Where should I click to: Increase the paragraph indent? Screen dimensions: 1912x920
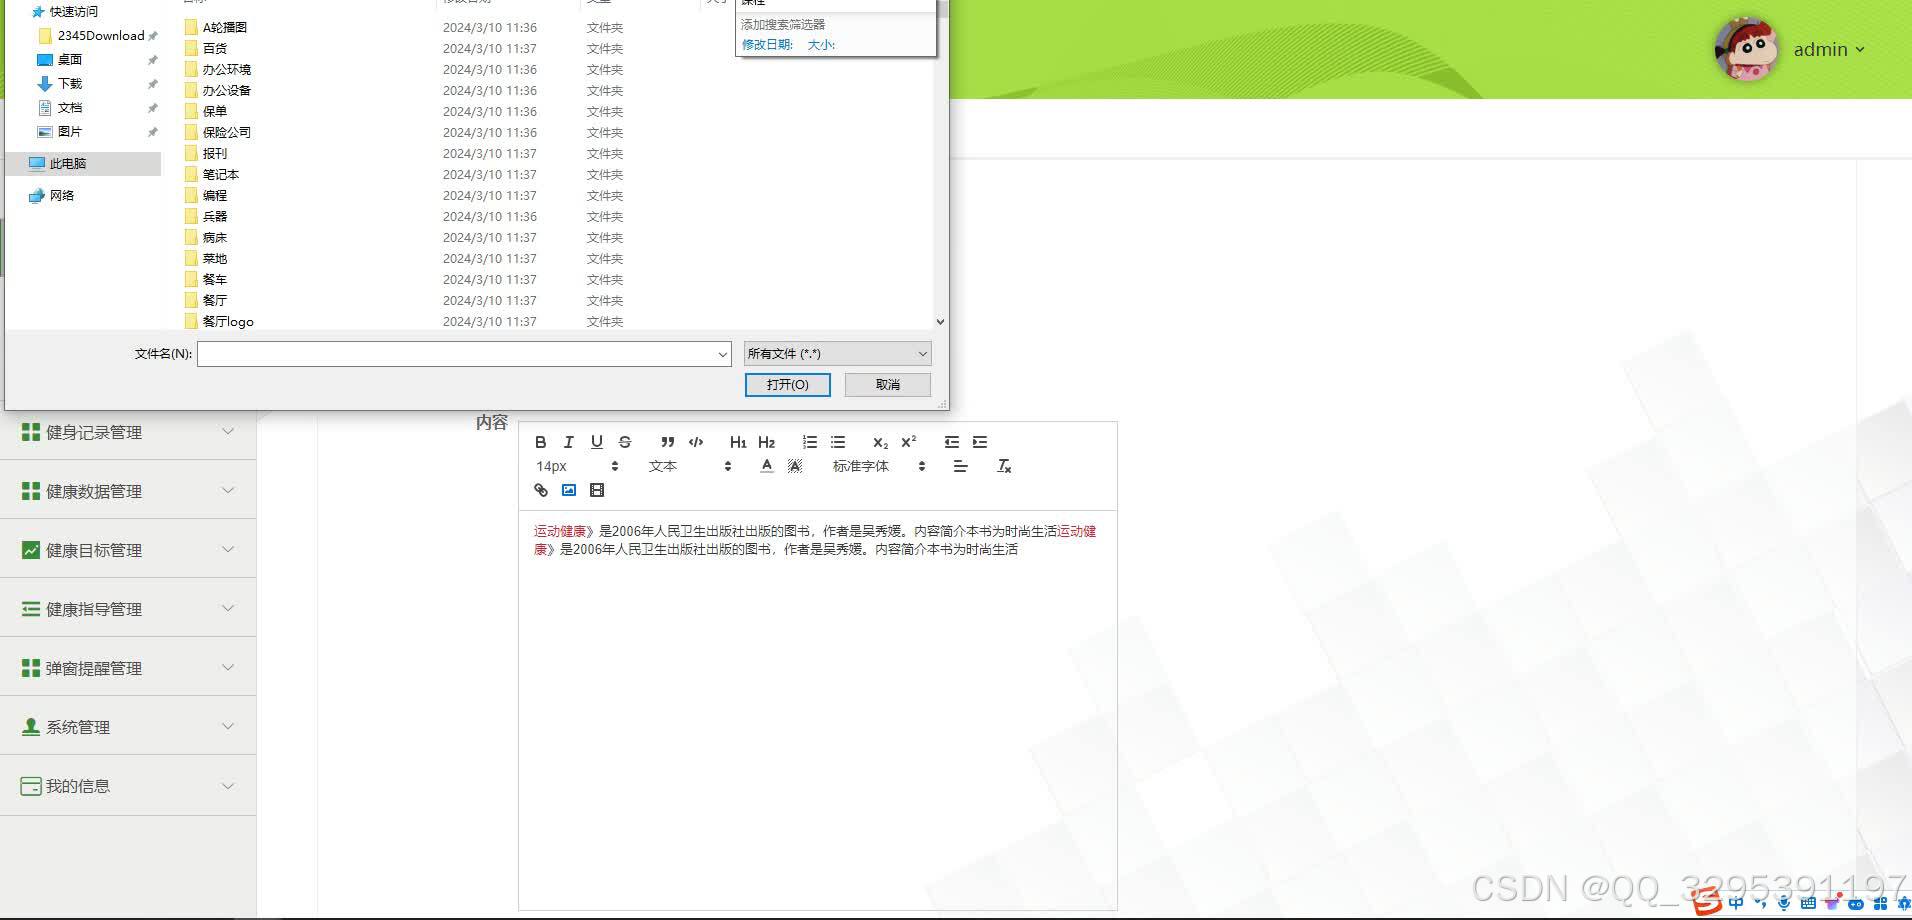[x=980, y=442]
